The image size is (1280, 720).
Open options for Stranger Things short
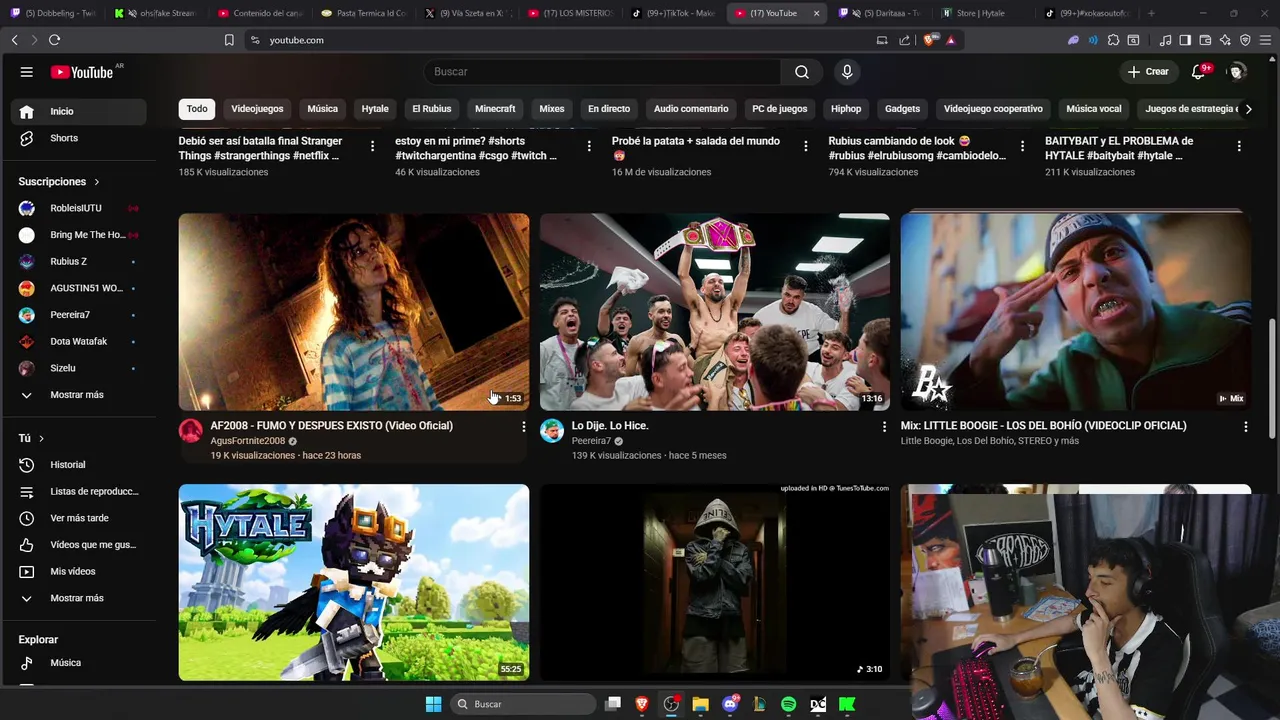coord(372,146)
